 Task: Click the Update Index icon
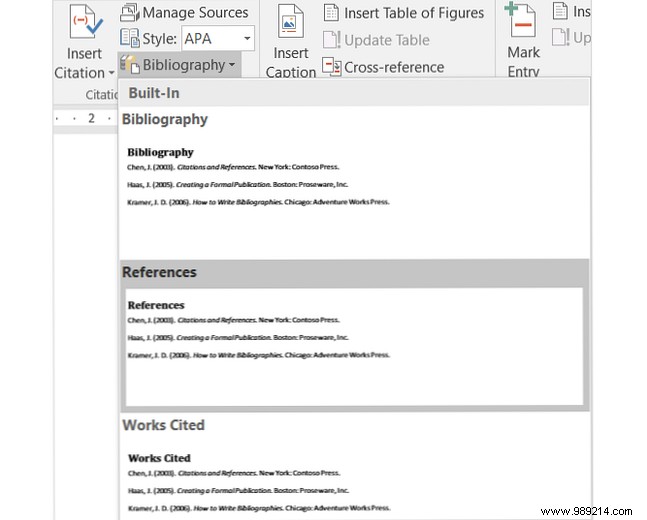pyautogui.click(x=561, y=37)
